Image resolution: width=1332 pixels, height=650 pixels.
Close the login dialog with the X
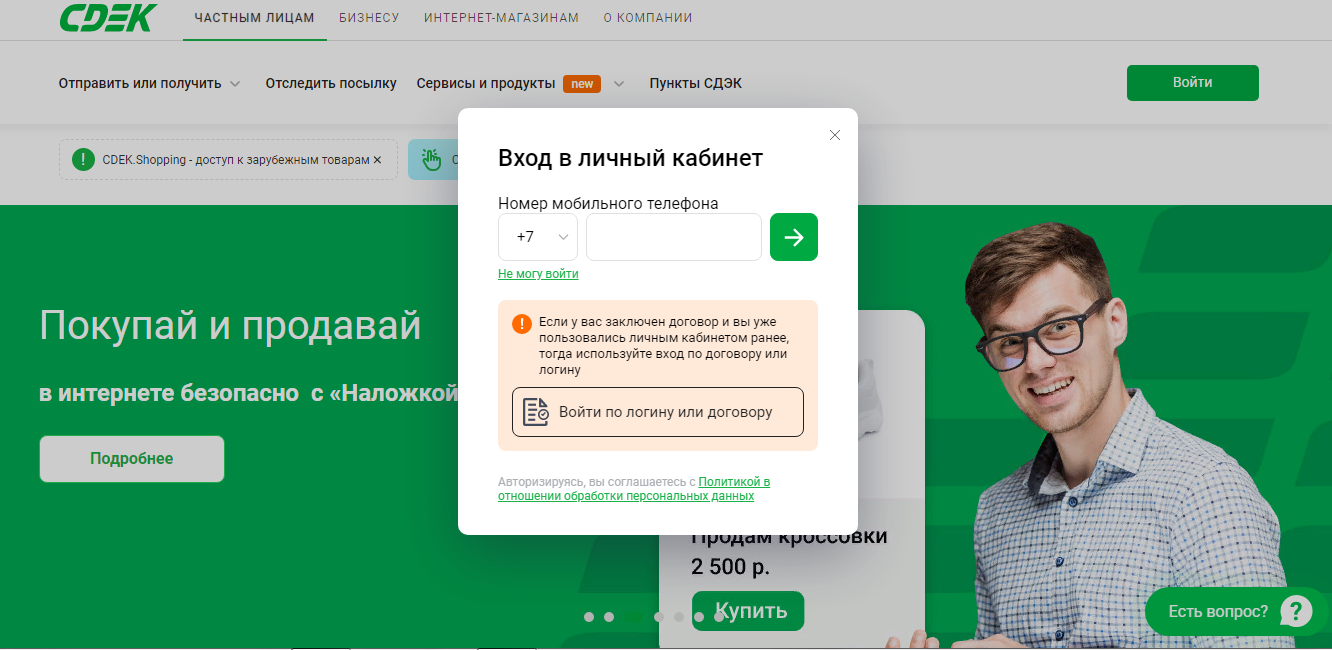[x=835, y=135]
